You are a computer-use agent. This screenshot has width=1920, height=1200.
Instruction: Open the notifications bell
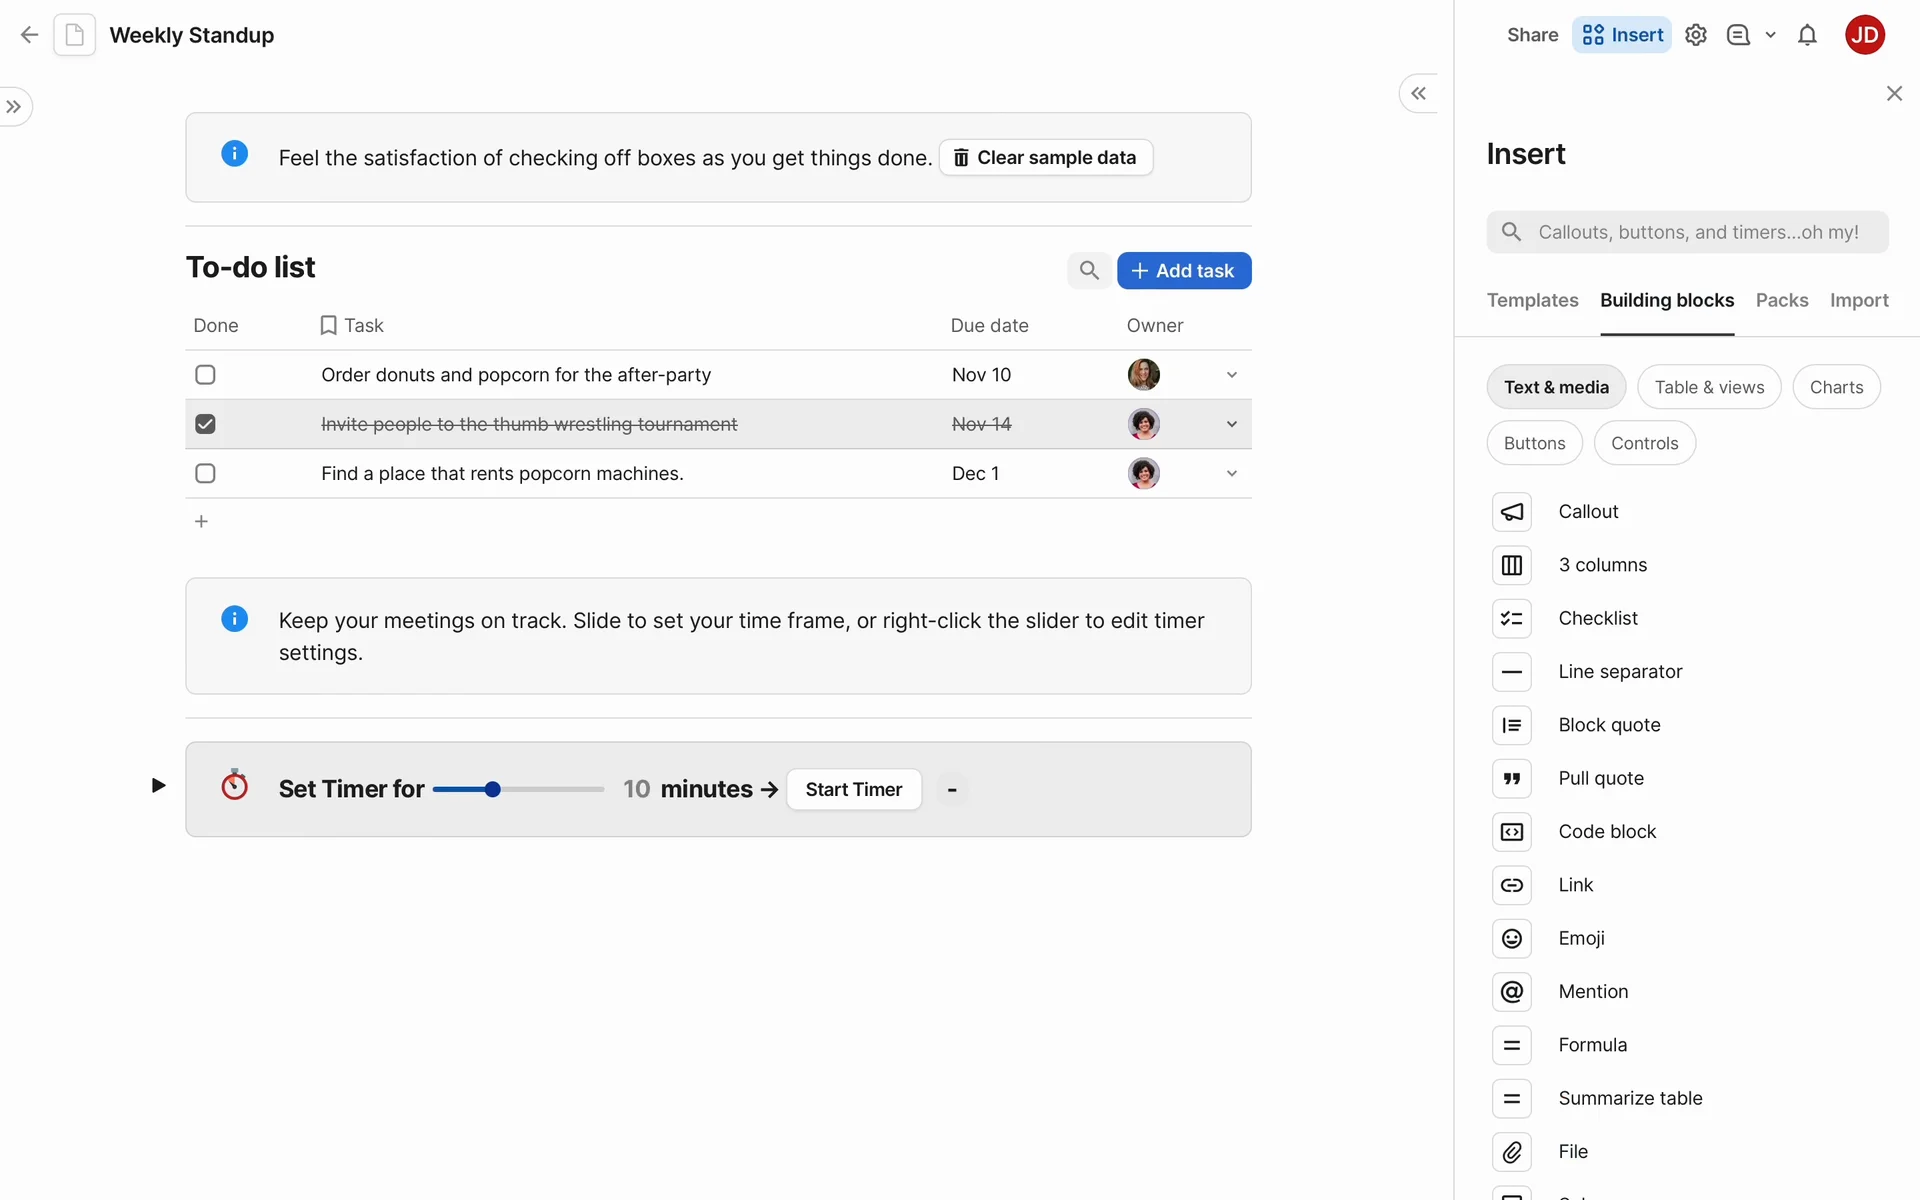1806,35
